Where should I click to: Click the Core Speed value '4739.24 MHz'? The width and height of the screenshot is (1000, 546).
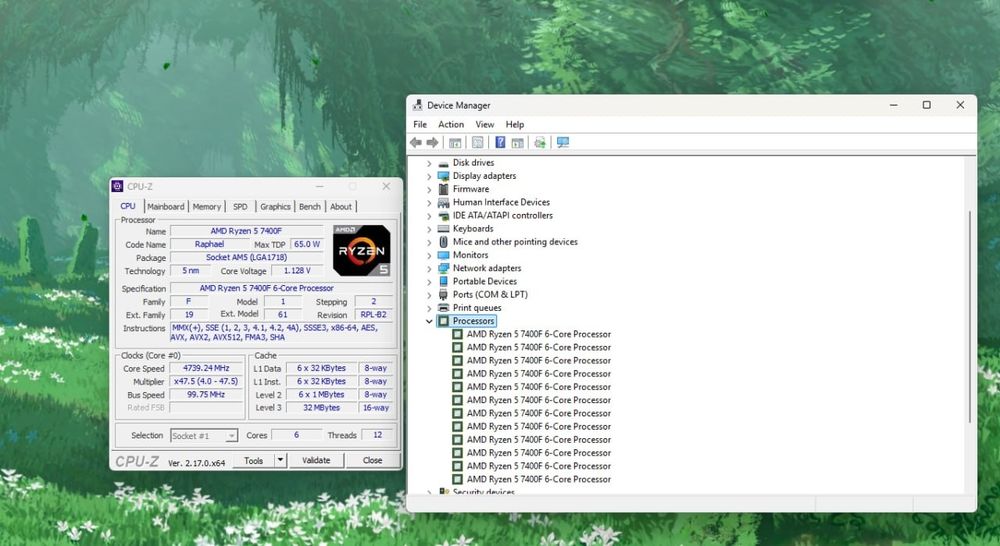[x=207, y=368]
